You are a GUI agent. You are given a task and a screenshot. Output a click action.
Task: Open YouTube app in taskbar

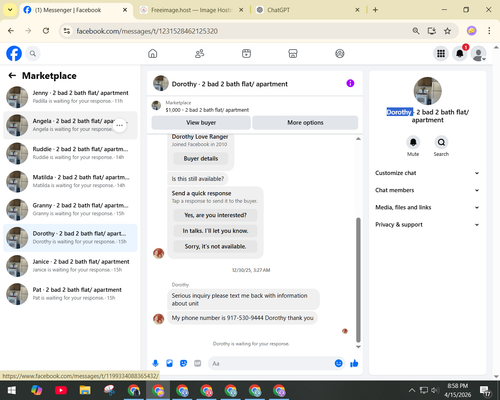tap(61, 390)
